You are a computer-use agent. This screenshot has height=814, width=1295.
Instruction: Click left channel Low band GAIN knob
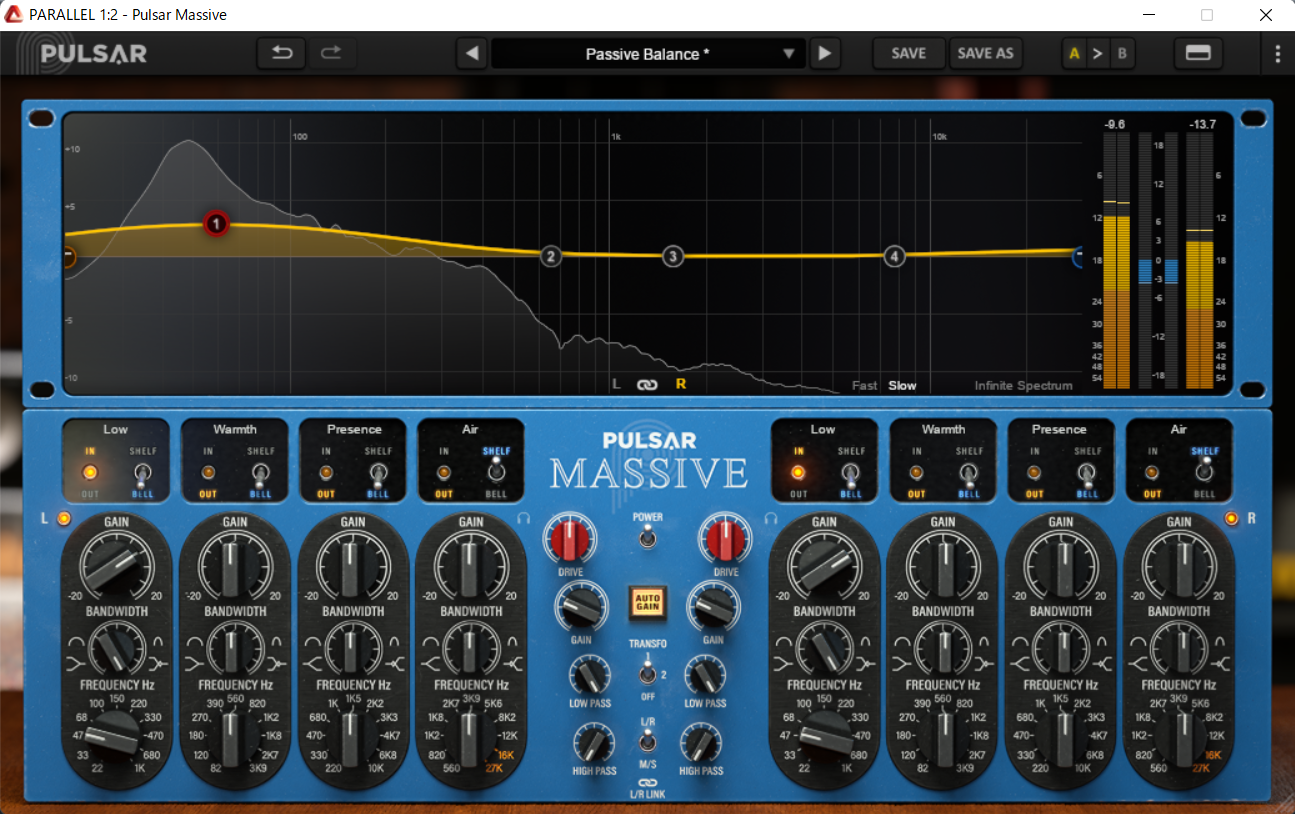(116, 566)
